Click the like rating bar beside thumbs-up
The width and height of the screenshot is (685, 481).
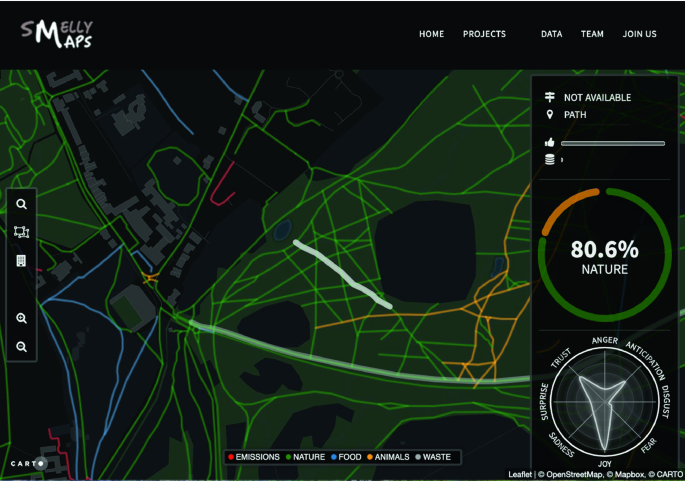(613, 143)
